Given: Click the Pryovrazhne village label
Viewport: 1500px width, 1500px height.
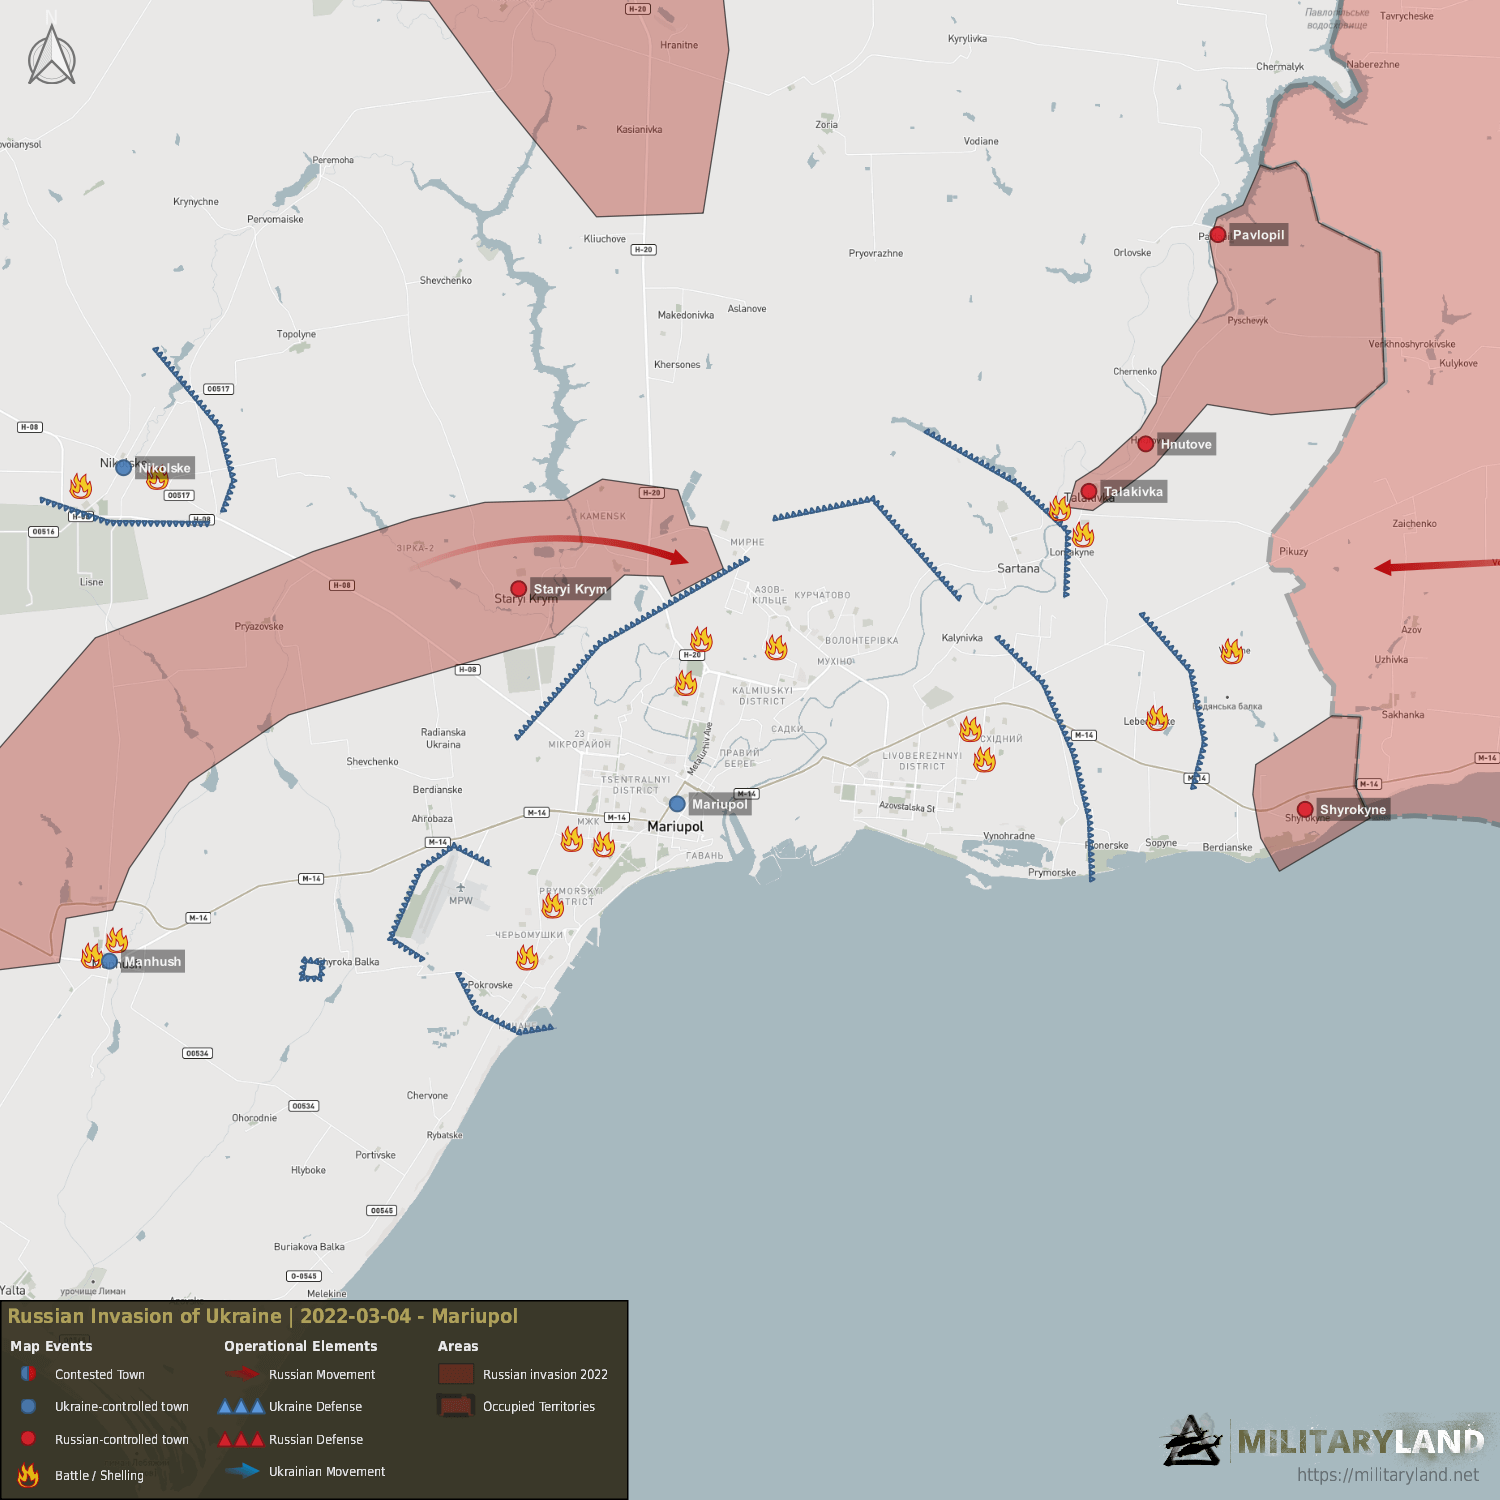Looking at the screenshot, I should 876,253.
